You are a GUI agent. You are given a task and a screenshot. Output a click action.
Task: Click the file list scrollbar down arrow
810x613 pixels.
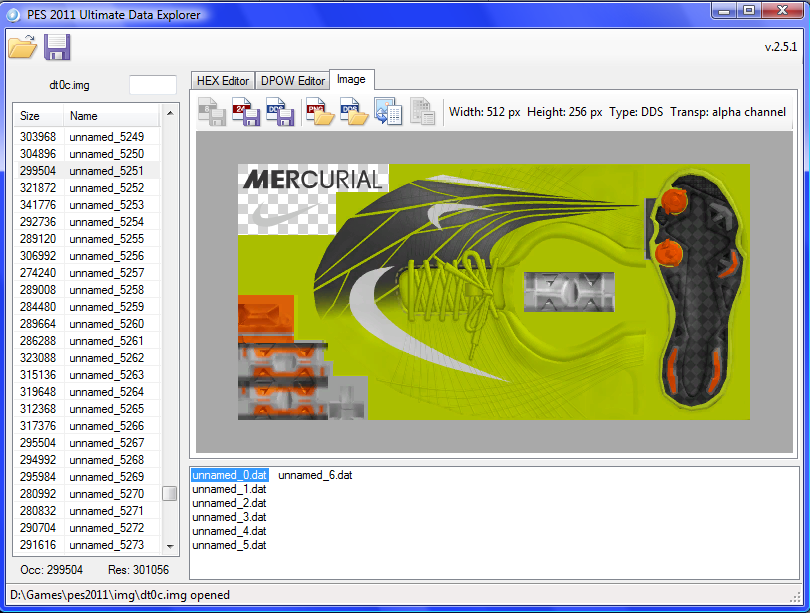pyautogui.click(x=170, y=546)
